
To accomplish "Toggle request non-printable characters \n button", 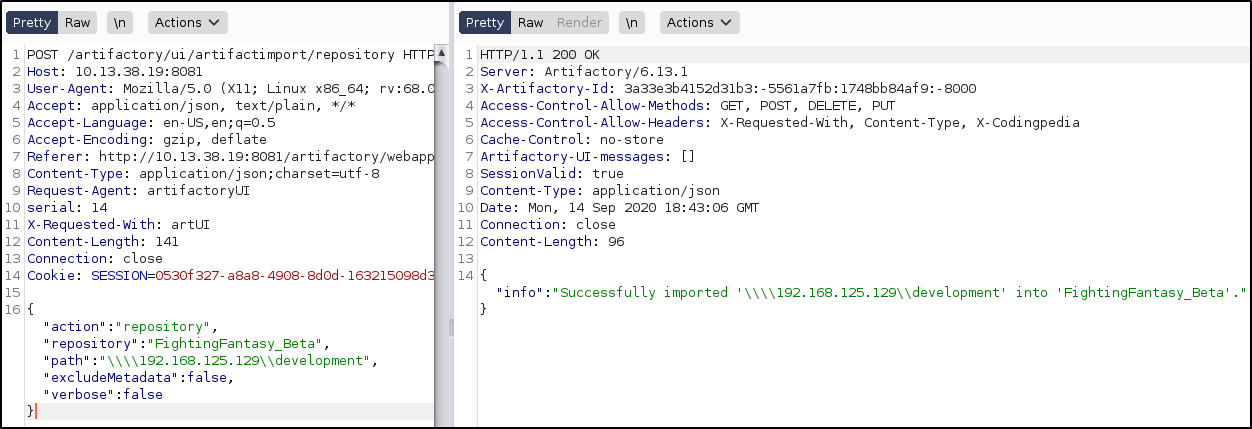I will pyautogui.click(x=120, y=22).
